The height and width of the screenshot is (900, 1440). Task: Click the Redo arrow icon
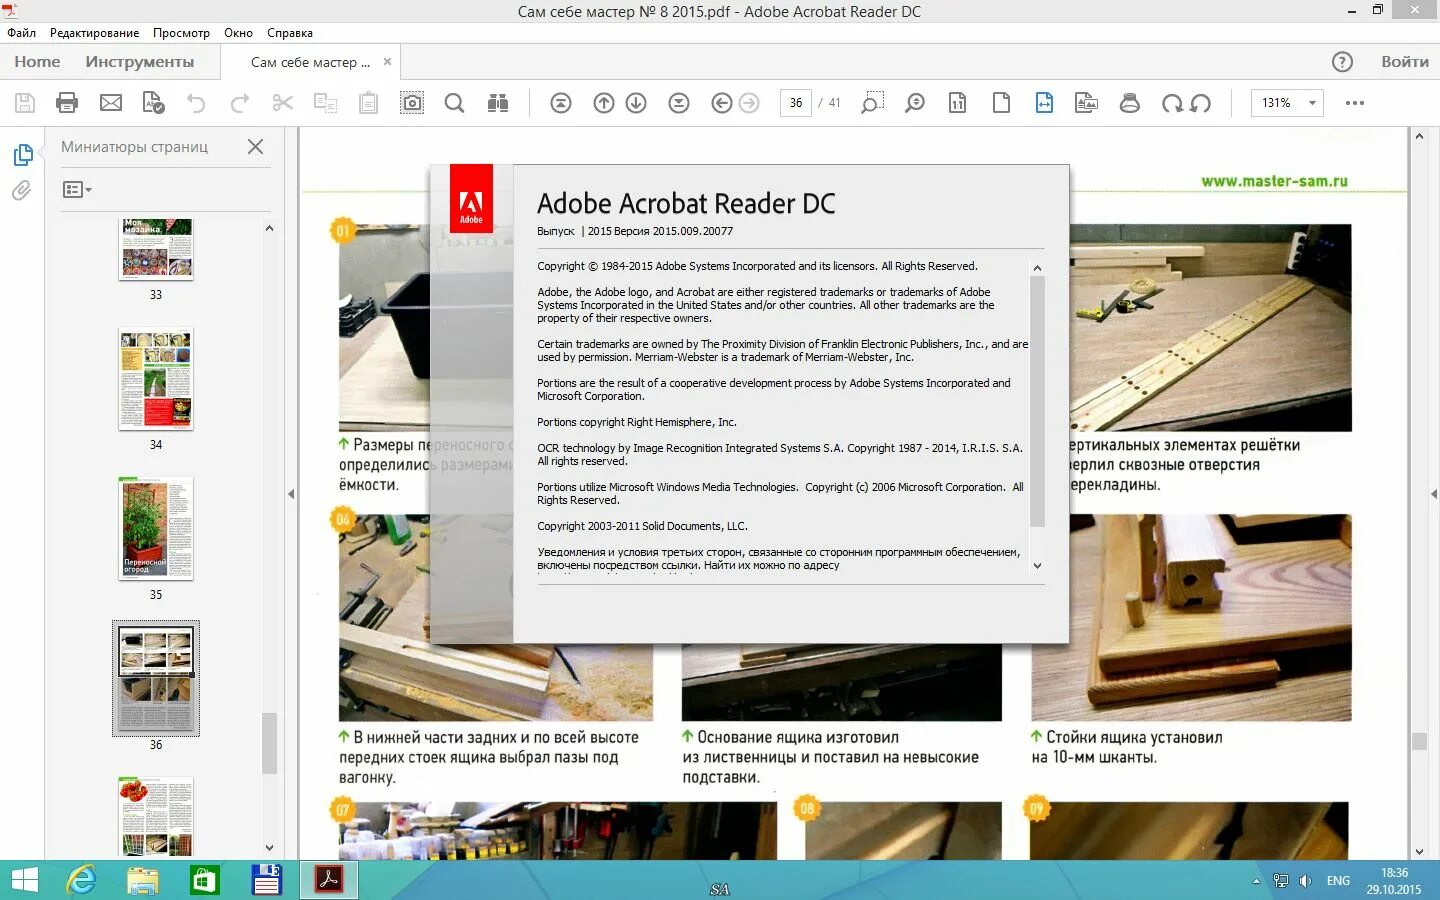point(240,103)
